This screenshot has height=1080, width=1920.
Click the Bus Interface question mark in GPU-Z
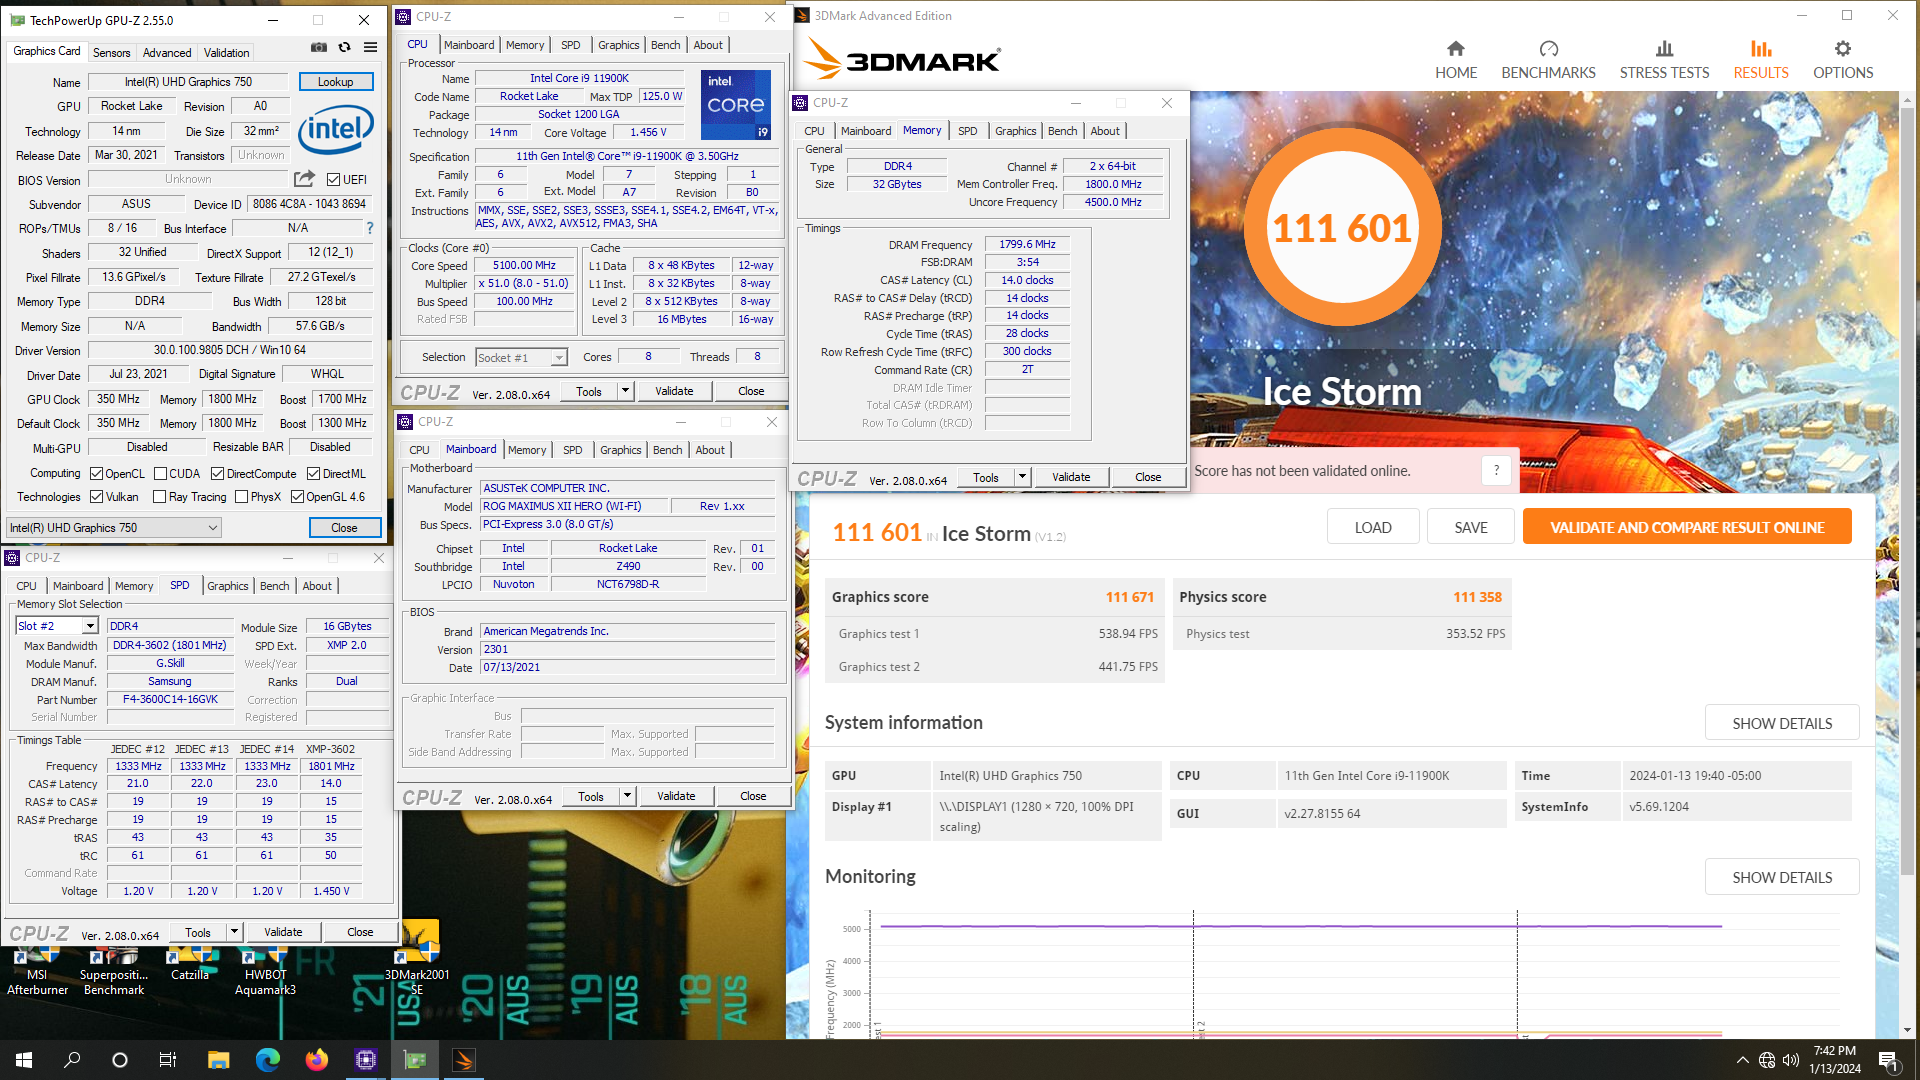(369, 228)
